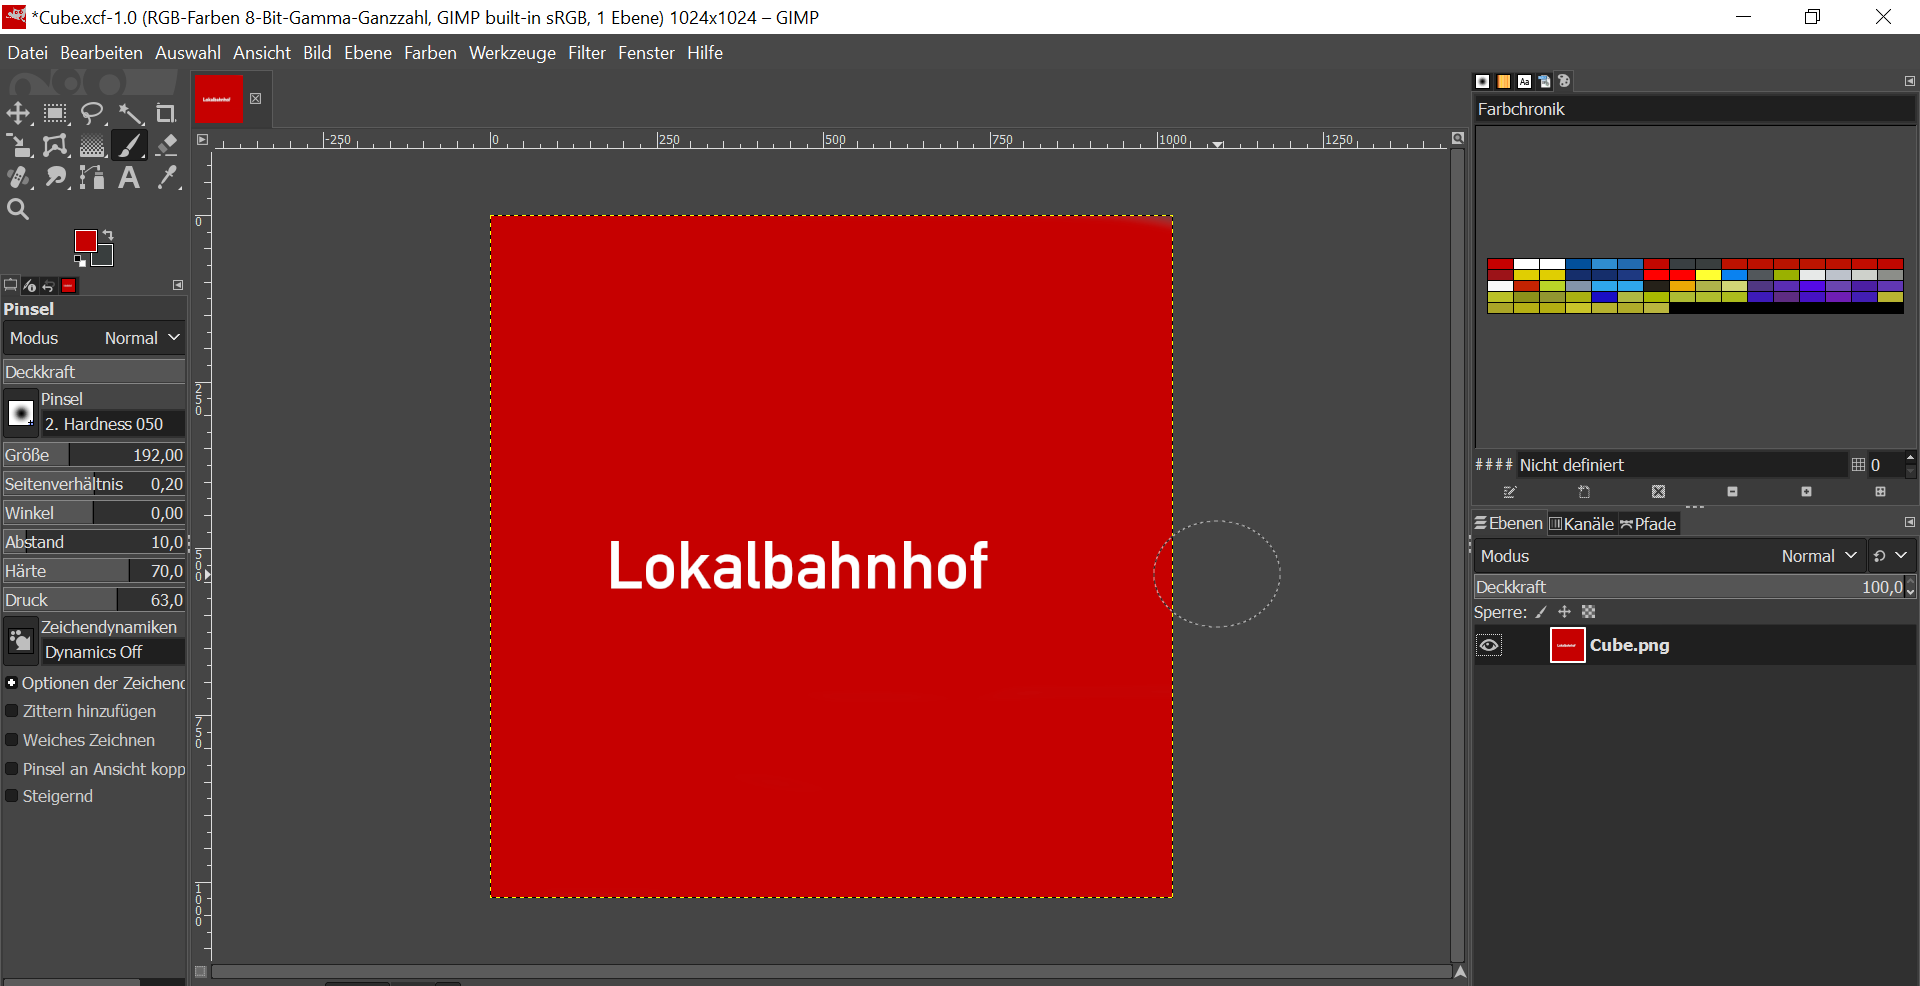Switch to the Kanäle tab

[x=1581, y=523]
